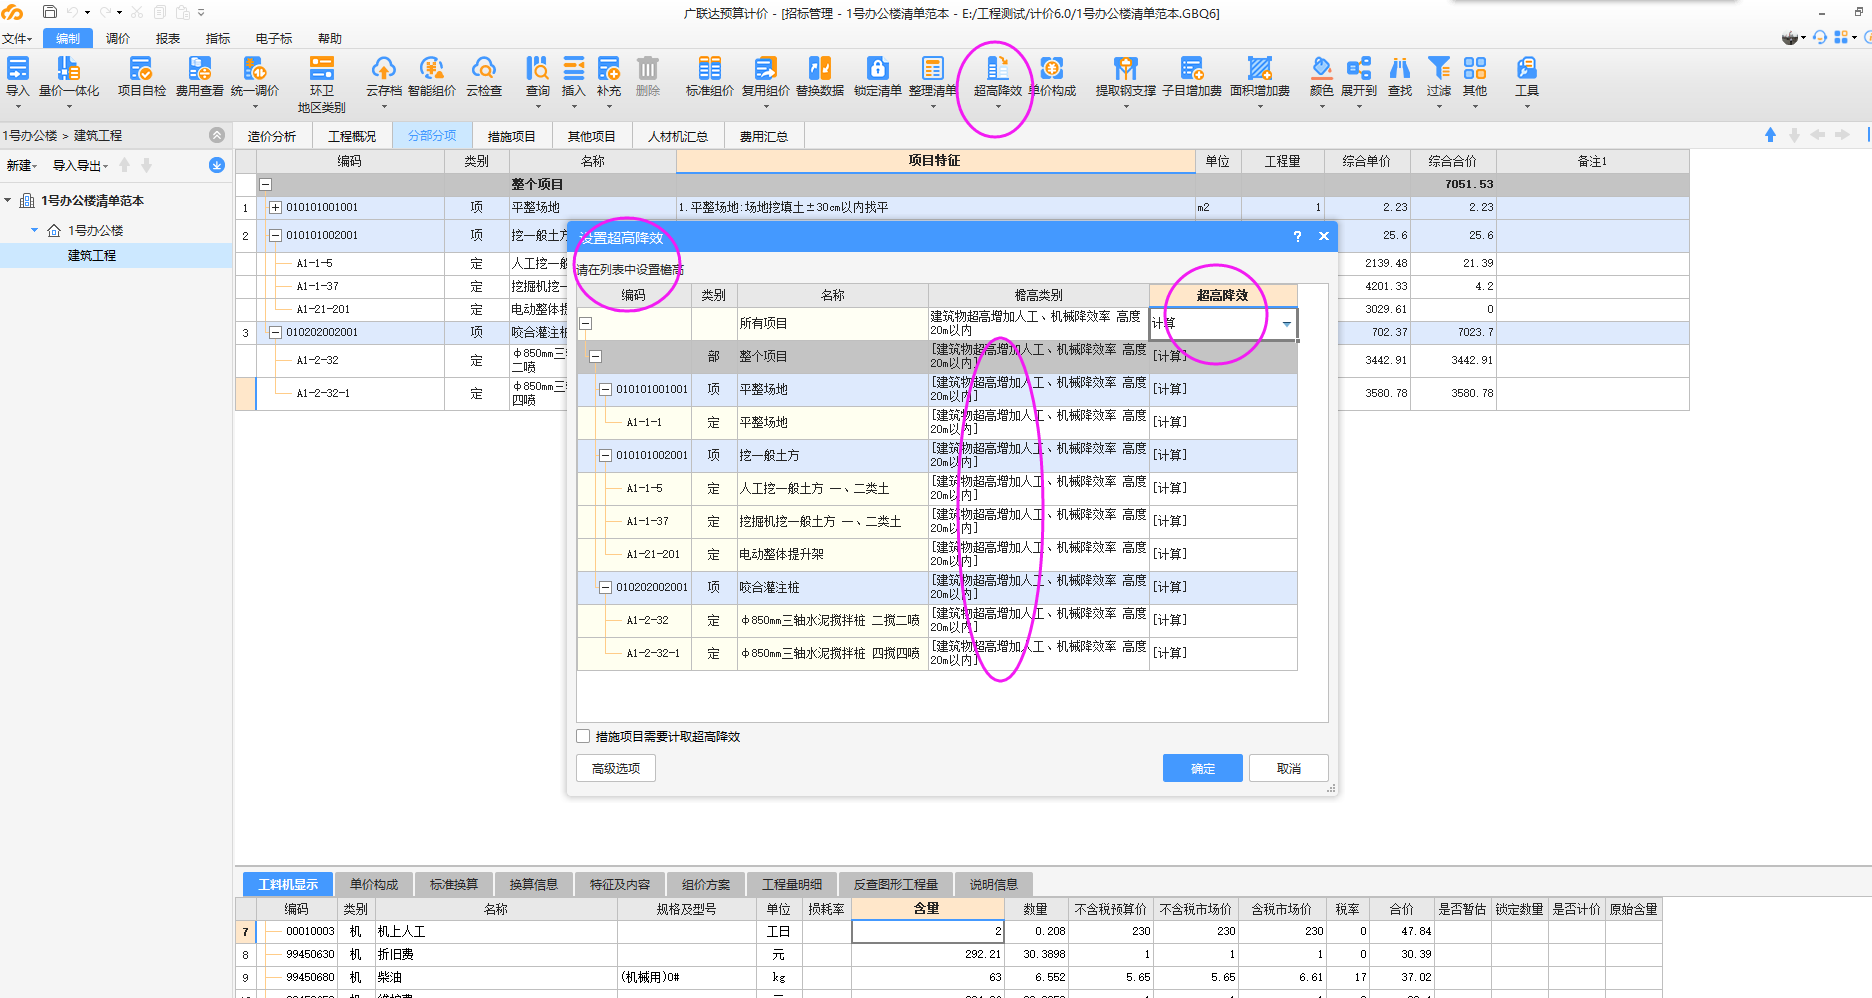Click the dialog help question mark

(x=1297, y=237)
